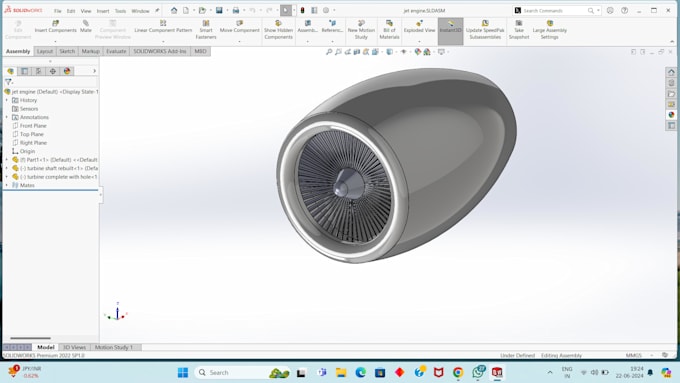Select the Move Component tool
Screen dimensions: 680x383
[x=239, y=26]
